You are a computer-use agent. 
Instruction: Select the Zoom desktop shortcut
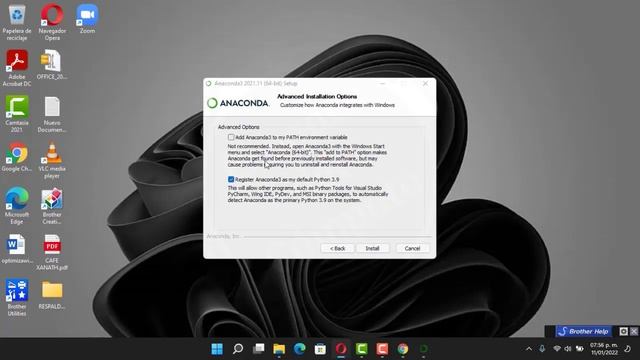[x=87, y=19]
